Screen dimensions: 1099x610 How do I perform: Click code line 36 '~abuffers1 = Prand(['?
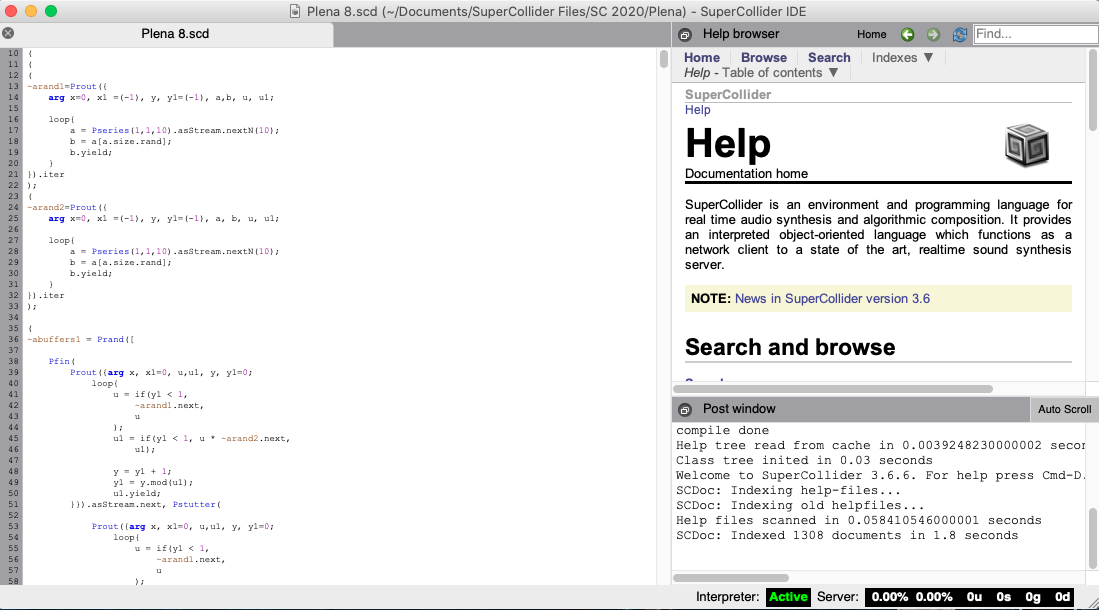coord(81,339)
